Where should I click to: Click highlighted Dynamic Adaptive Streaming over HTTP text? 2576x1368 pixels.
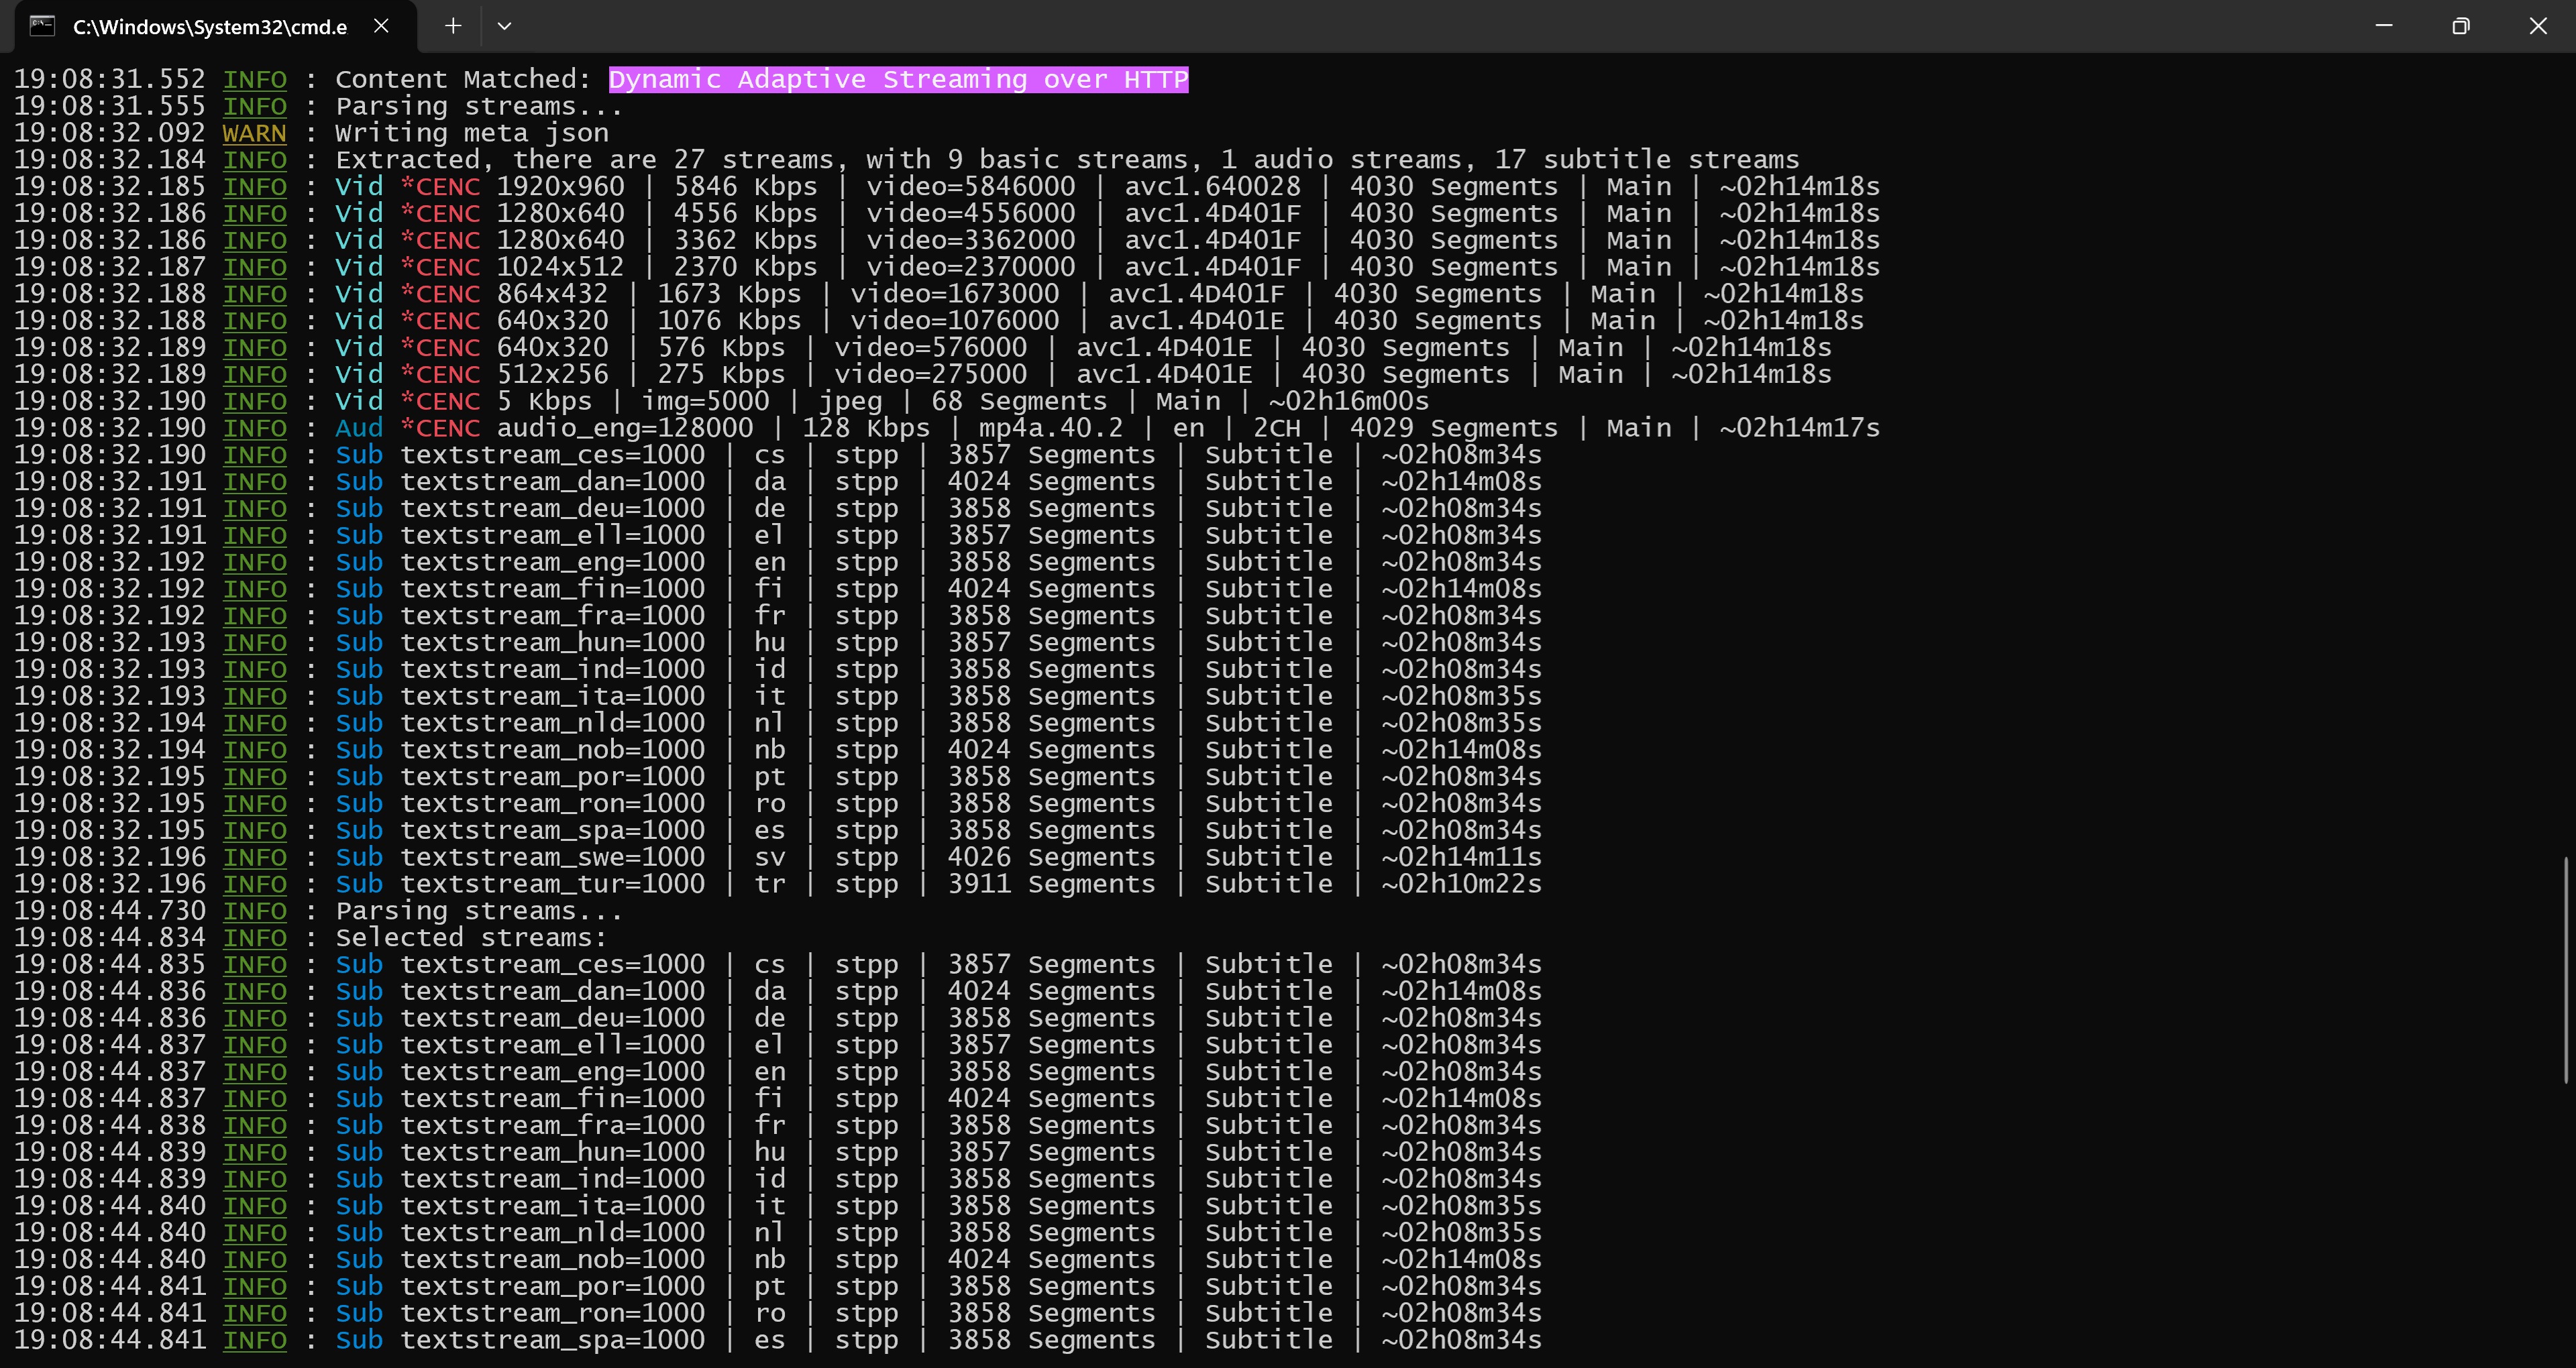(x=898, y=79)
